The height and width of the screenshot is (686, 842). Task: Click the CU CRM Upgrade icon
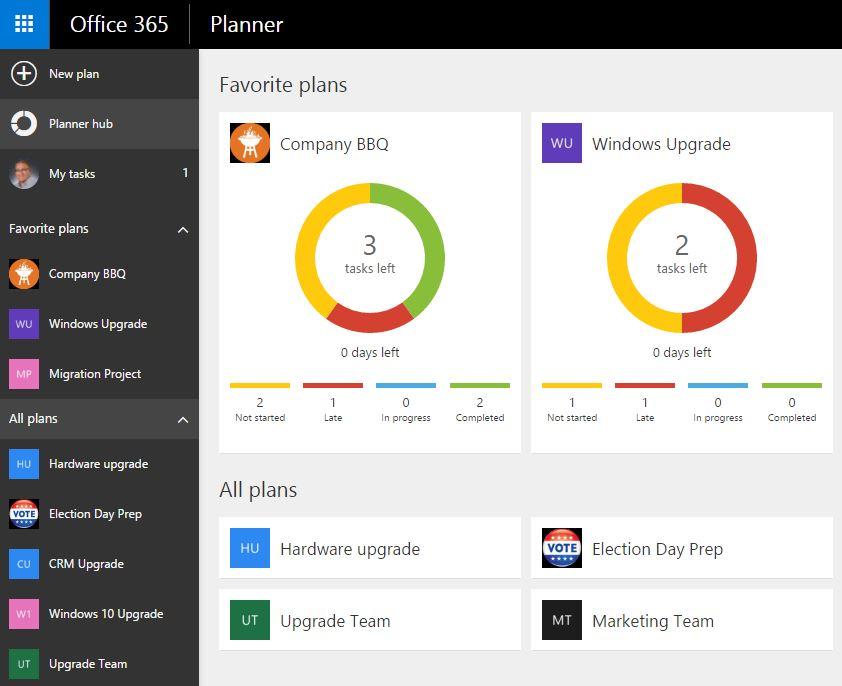coord(24,564)
